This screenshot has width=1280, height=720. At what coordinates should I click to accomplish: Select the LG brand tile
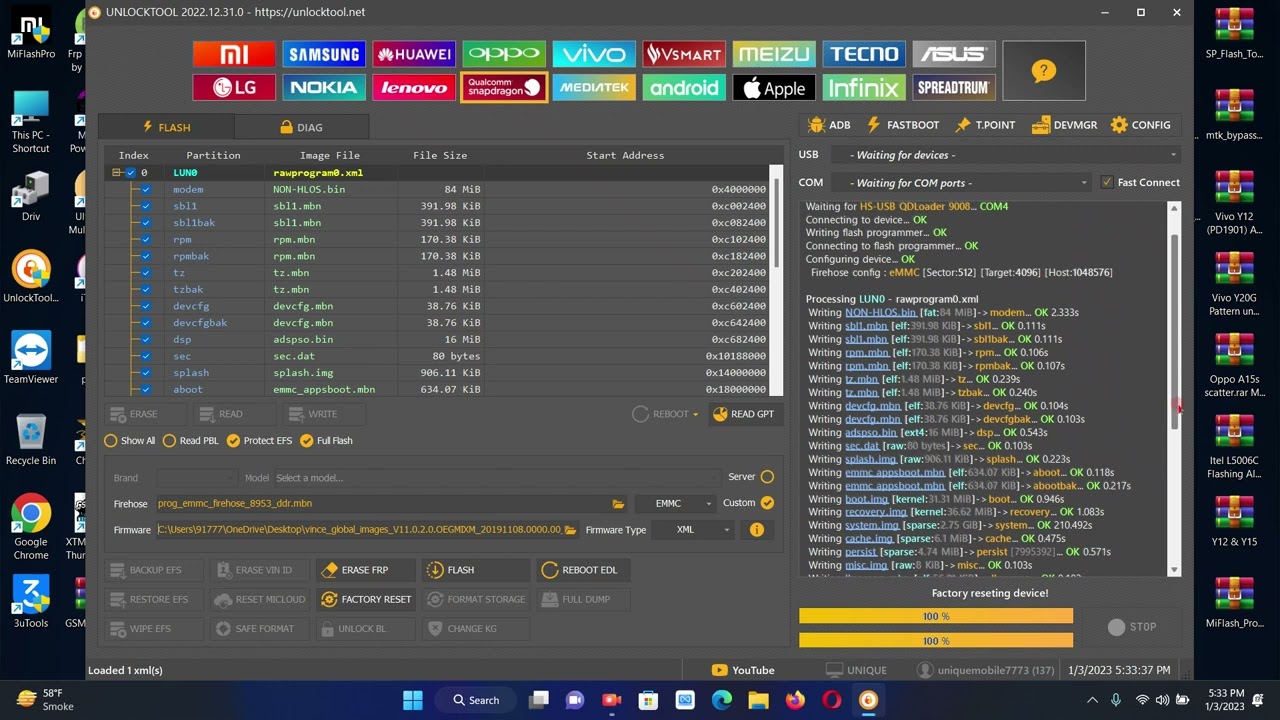234,88
